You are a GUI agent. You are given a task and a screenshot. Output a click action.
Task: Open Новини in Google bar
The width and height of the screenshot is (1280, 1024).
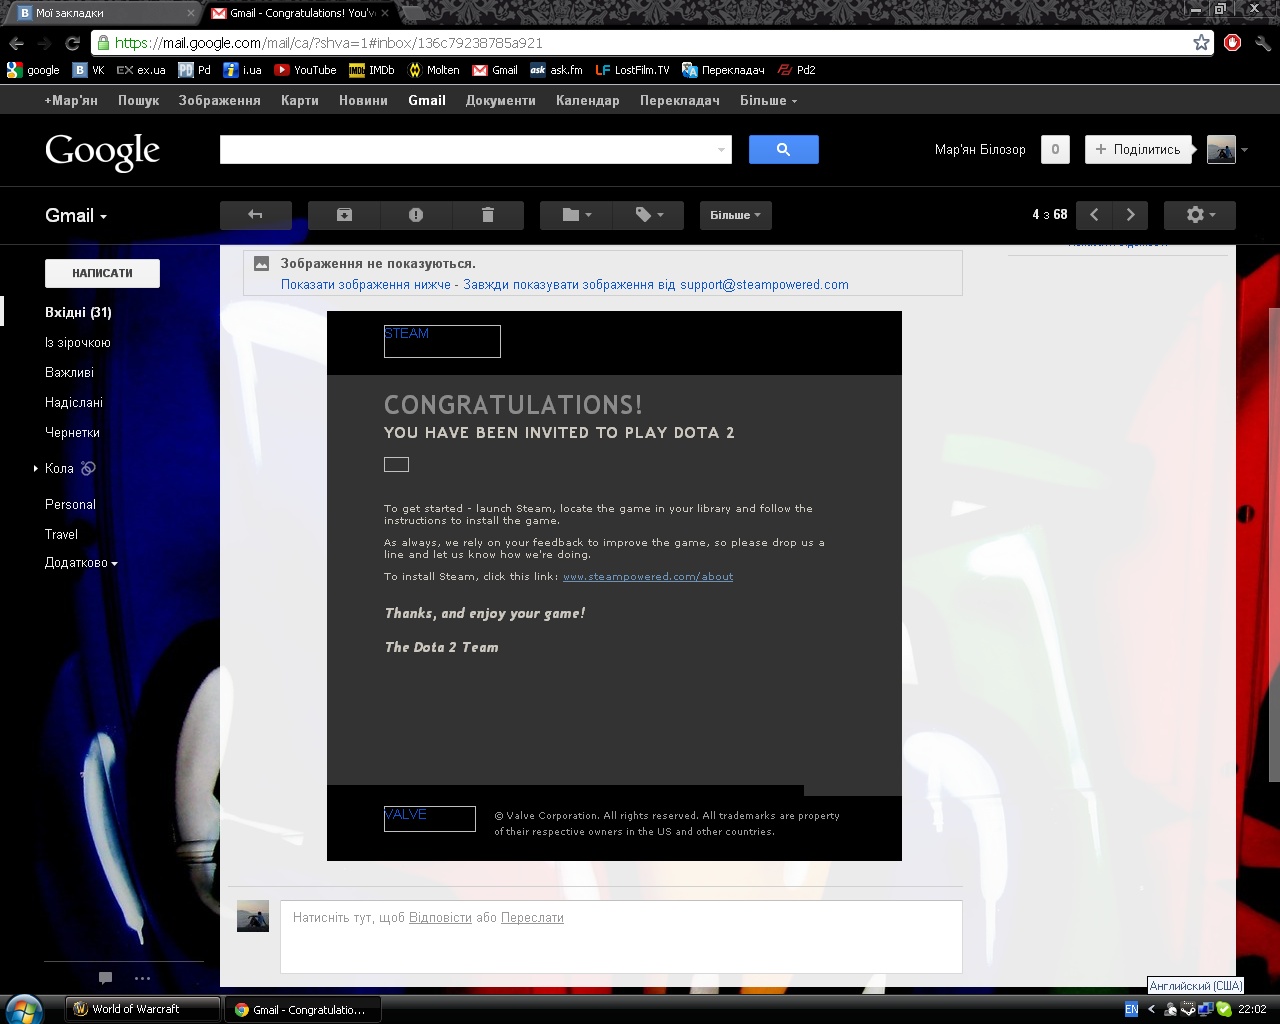click(x=363, y=101)
